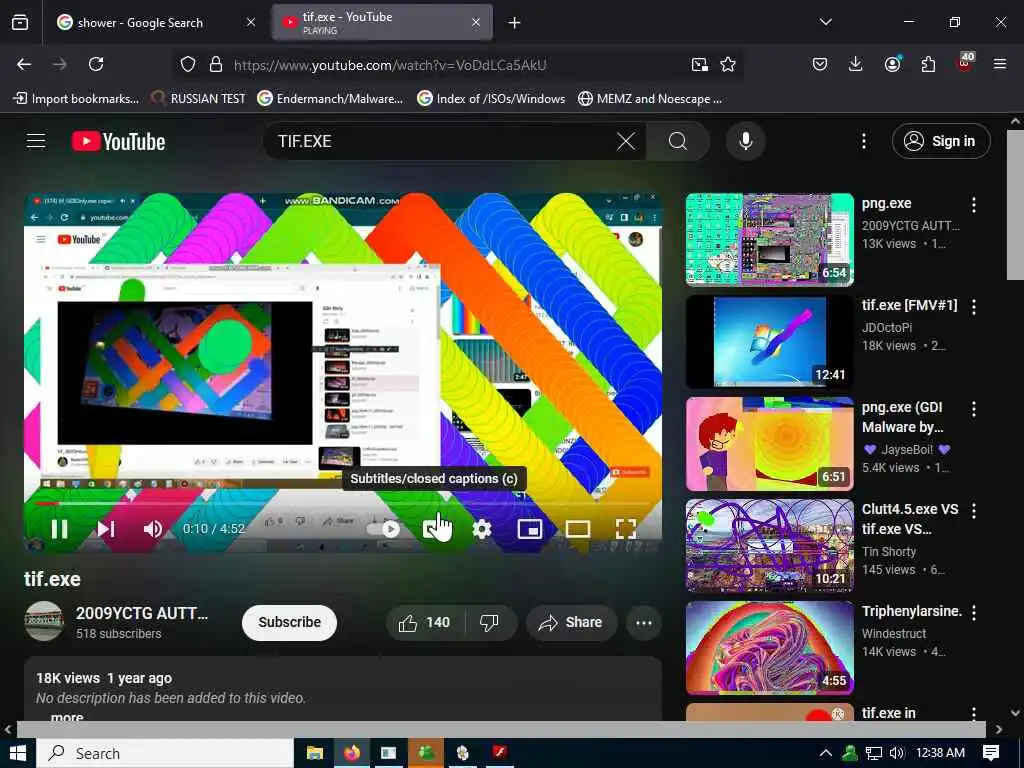Skip to next video in player
The height and width of the screenshot is (768, 1024).
click(106, 529)
